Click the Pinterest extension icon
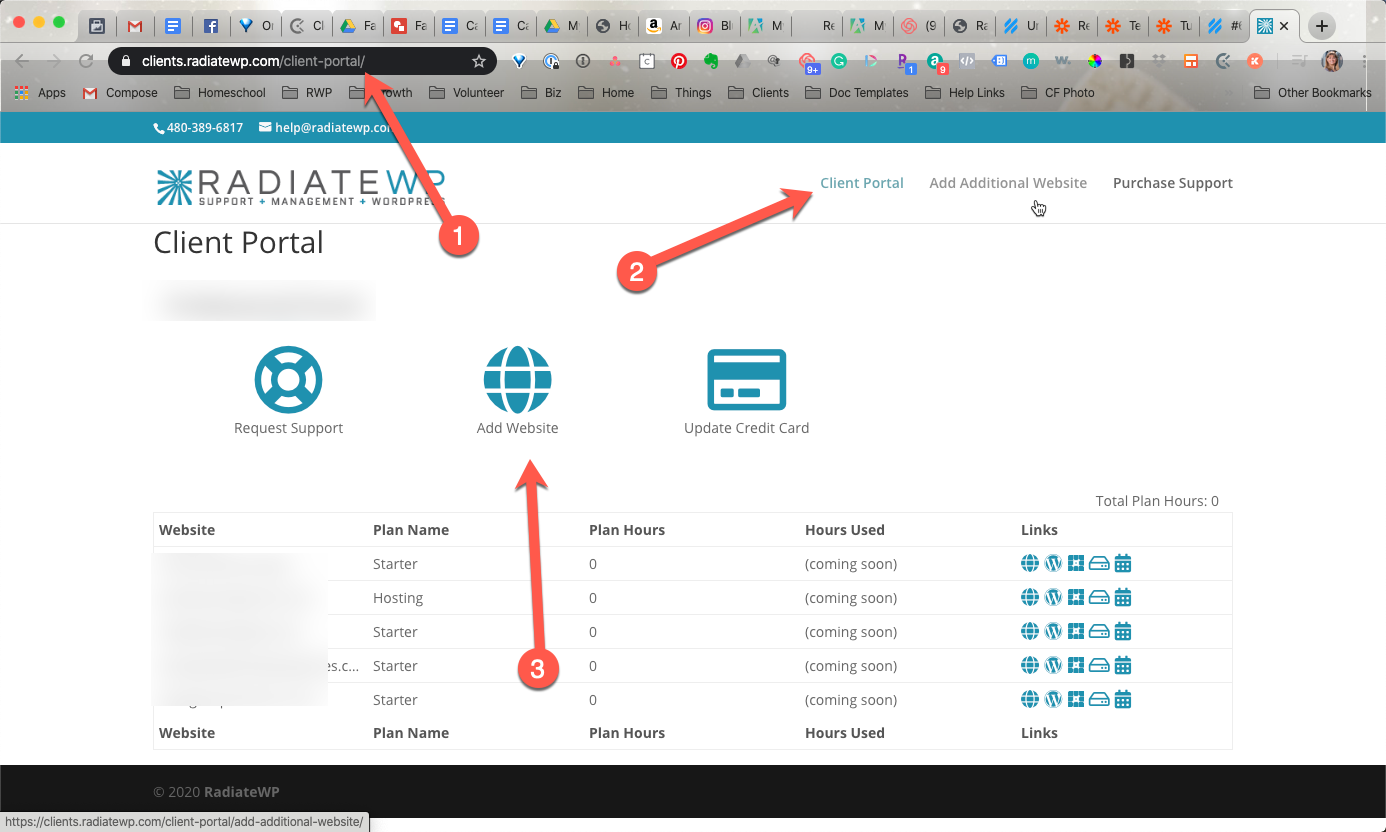Image resolution: width=1386 pixels, height=832 pixels. tap(679, 61)
